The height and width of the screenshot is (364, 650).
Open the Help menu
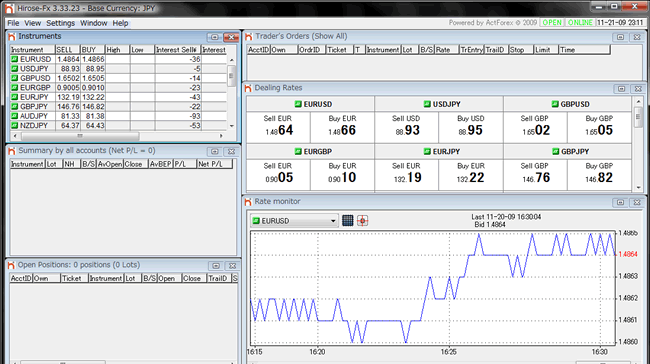tap(121, 23)
